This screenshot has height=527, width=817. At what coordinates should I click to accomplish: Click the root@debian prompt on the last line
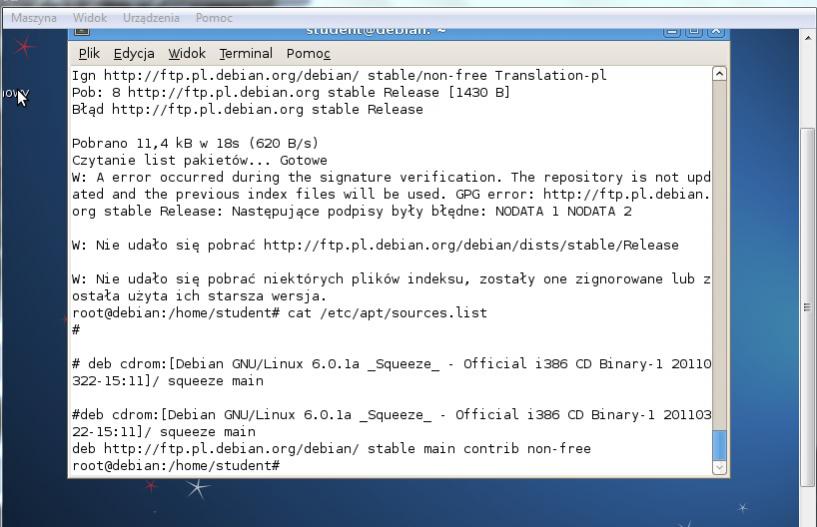175,466
